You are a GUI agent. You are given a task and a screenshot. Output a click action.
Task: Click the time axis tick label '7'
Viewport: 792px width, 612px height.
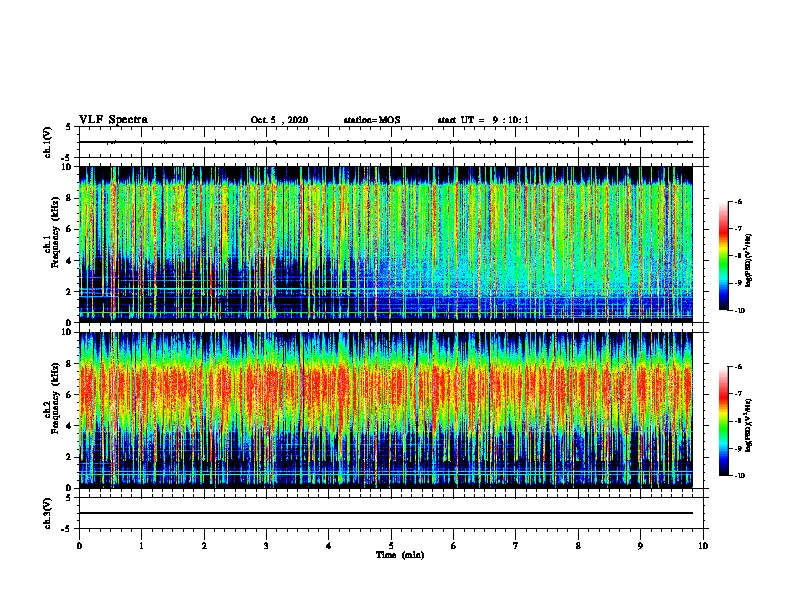pos(516,546)
